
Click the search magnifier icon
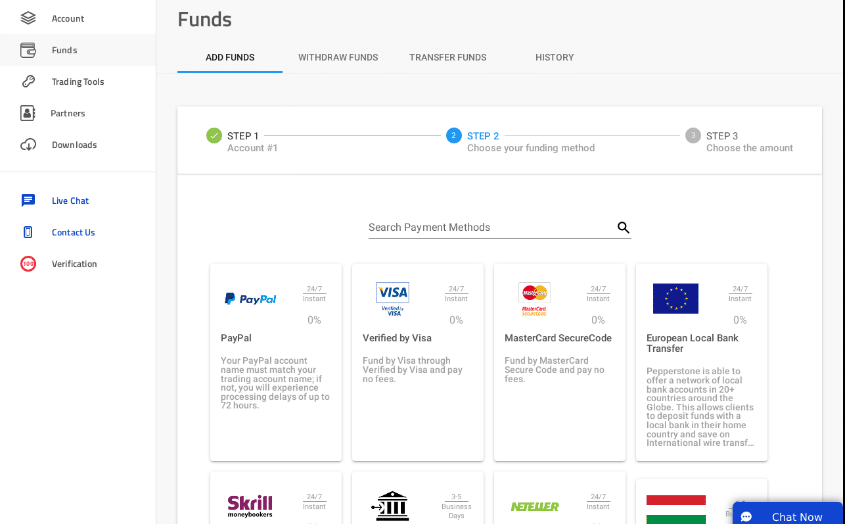coord(623,228)
